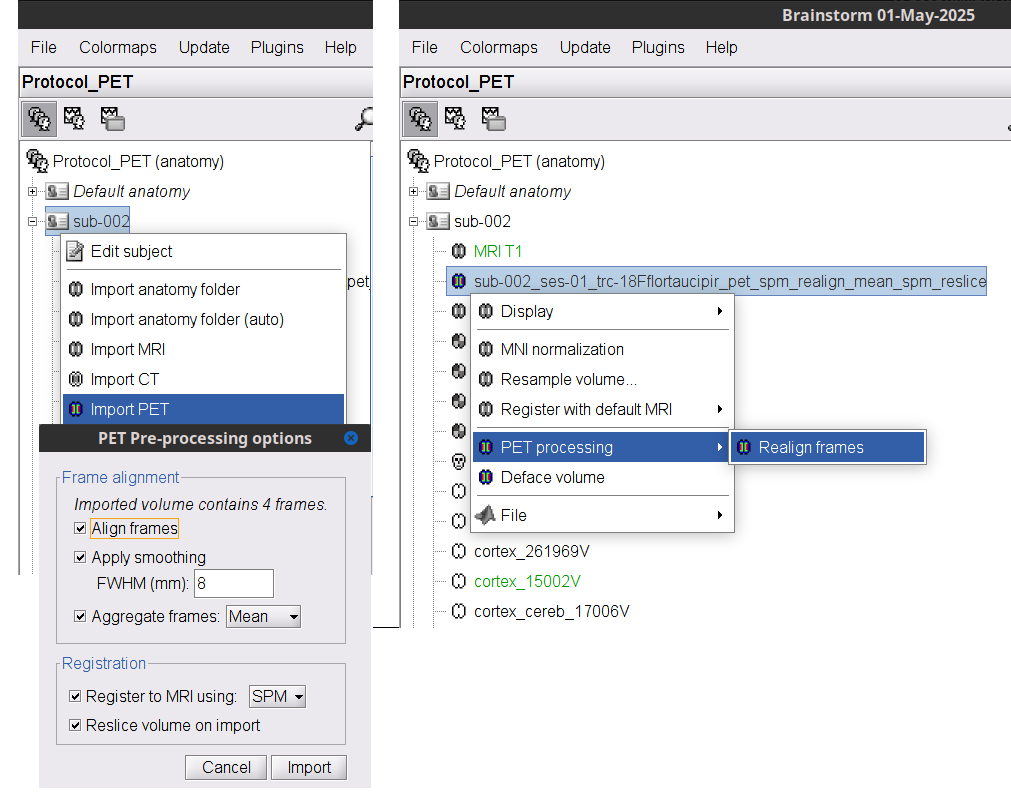Disable Reslice volume on import
Image resolution: width=1011 pixels, height=797 pixels.
75,726
